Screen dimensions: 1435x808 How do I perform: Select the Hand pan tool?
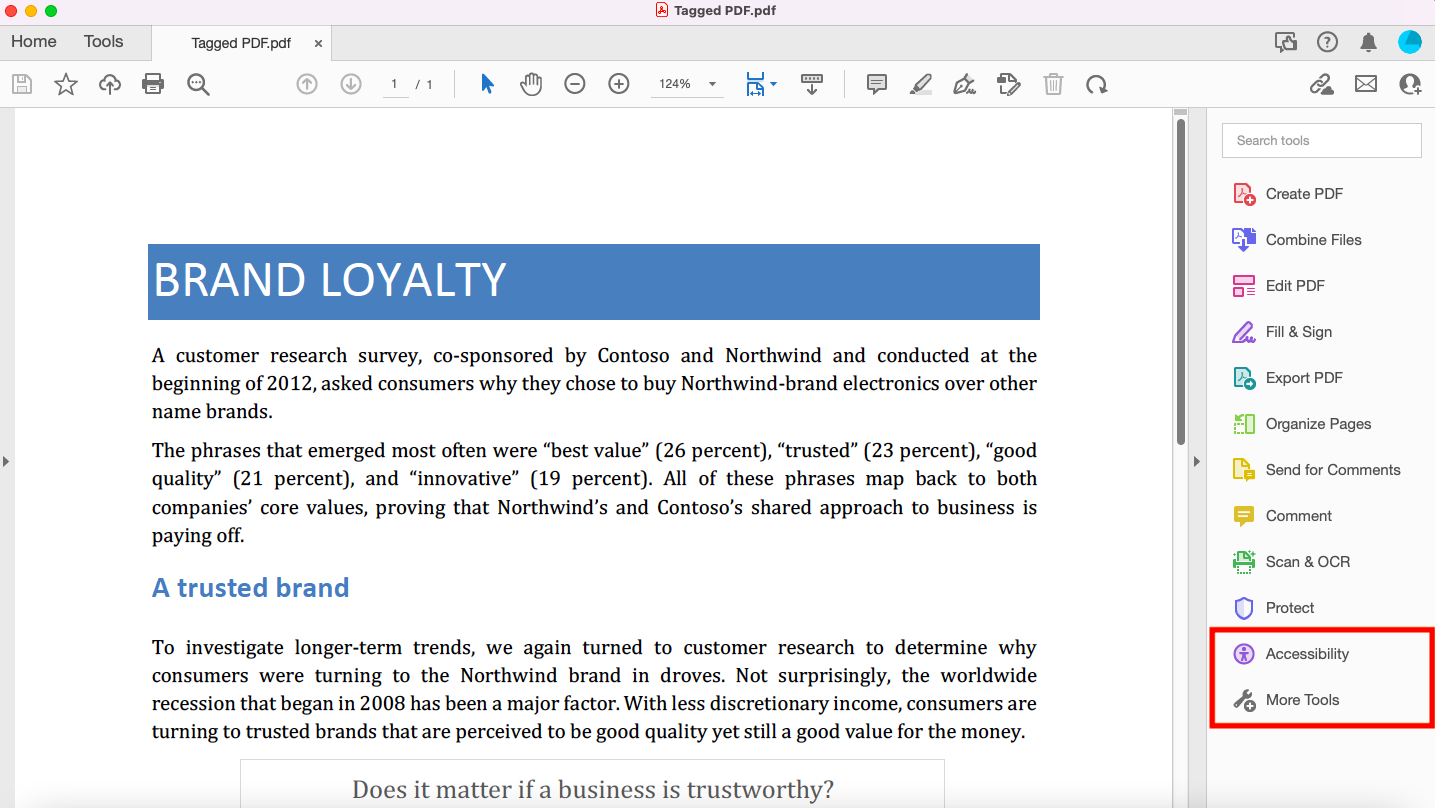click(x=531, y=85)
